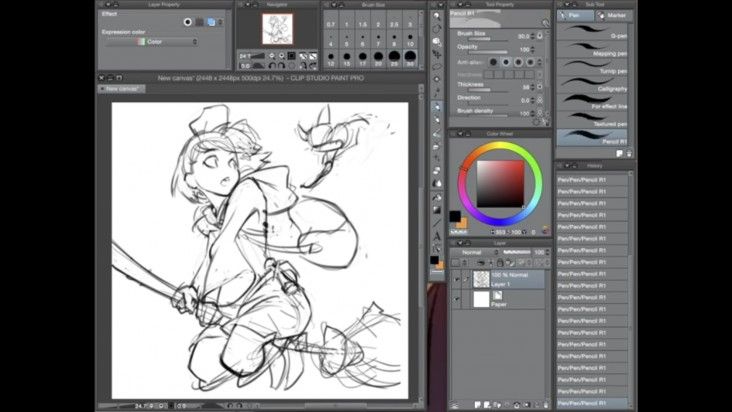
Task: Adjust the Brush Size value stepper
Action: 533,36
